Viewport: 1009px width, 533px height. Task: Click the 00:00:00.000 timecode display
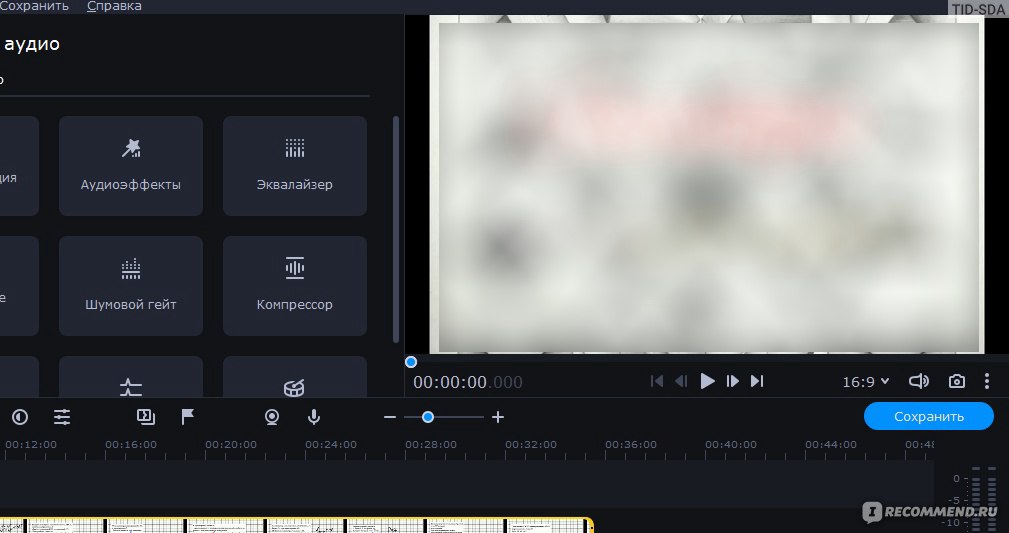[467, 382]
